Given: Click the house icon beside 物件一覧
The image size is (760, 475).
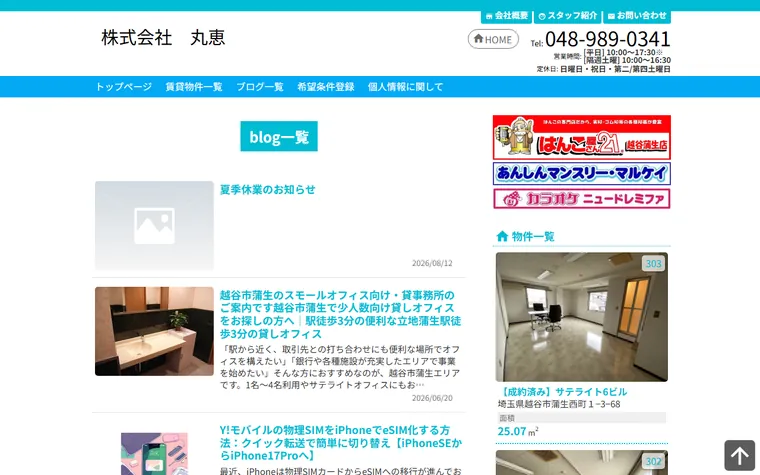Looking at the screenshot, I should (x=502, y=236).
